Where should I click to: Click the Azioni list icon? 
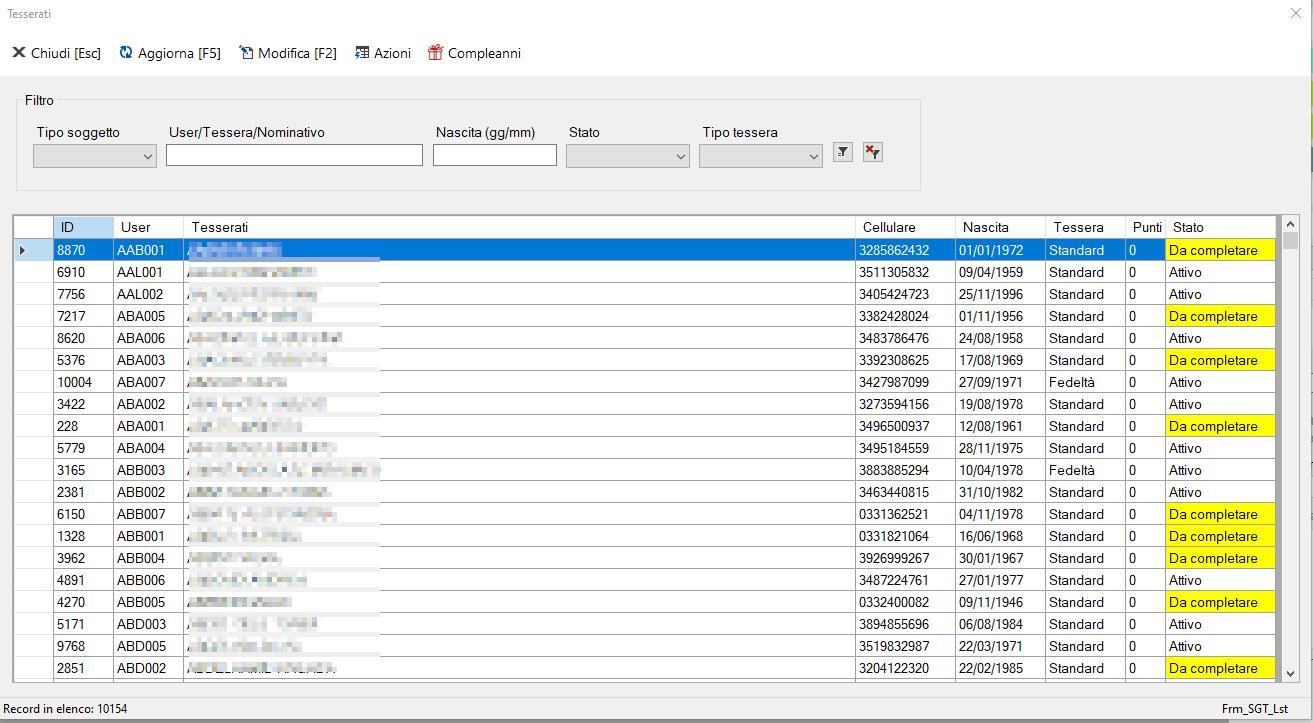pyautogui.click(x=362, y=53)
